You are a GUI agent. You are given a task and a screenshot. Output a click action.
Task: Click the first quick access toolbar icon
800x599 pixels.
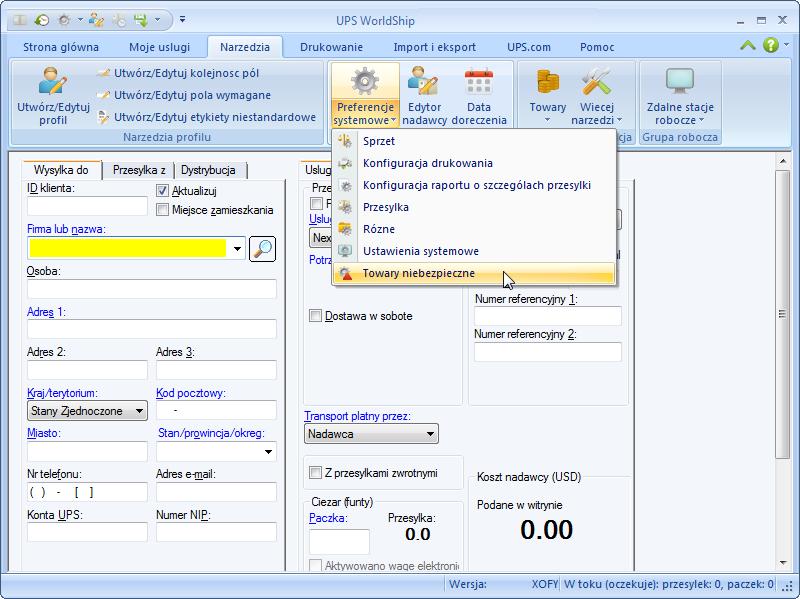click(x=20, y=20)
